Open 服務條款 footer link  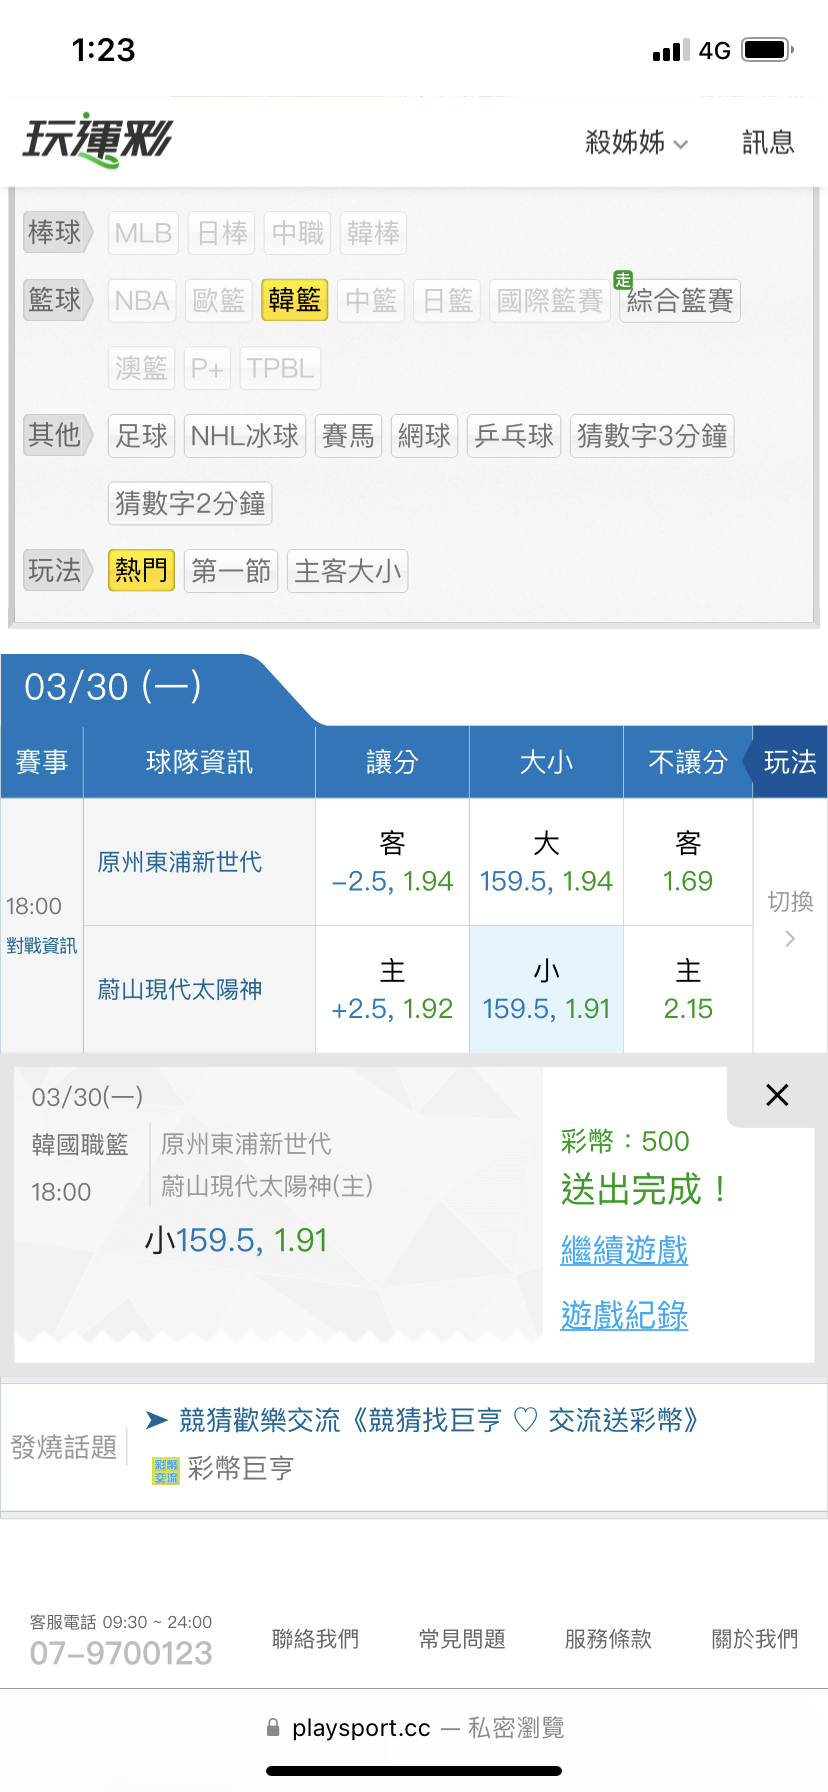point(608,1639)
